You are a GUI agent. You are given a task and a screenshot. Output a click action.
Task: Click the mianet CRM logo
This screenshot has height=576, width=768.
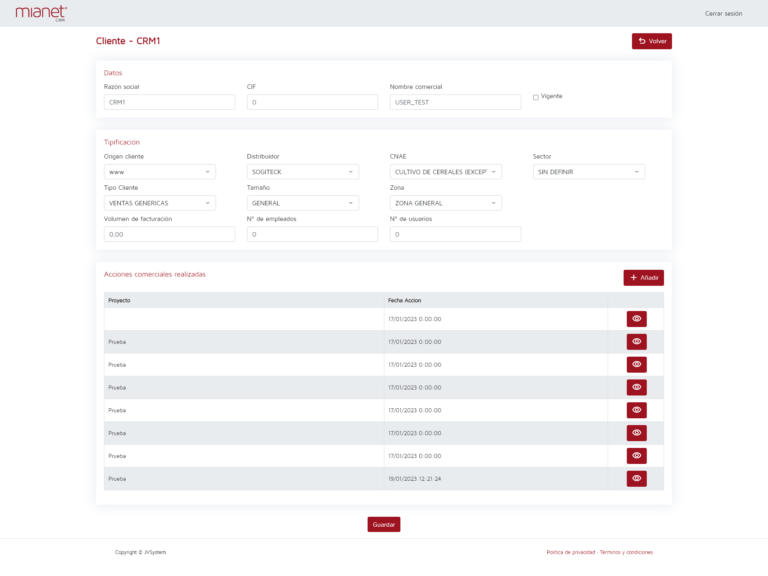coord(41,13)
